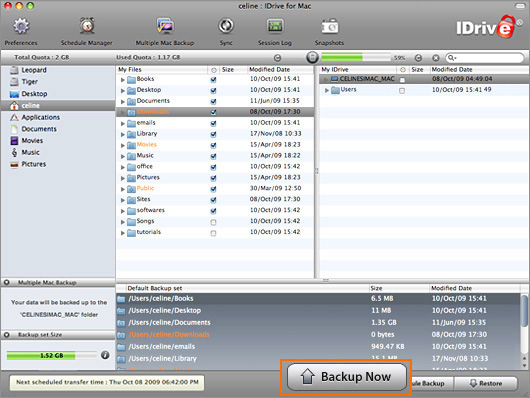Uncheck the Books folder checkbox
This screenshot has height=398, width=530.
point(213,80)
